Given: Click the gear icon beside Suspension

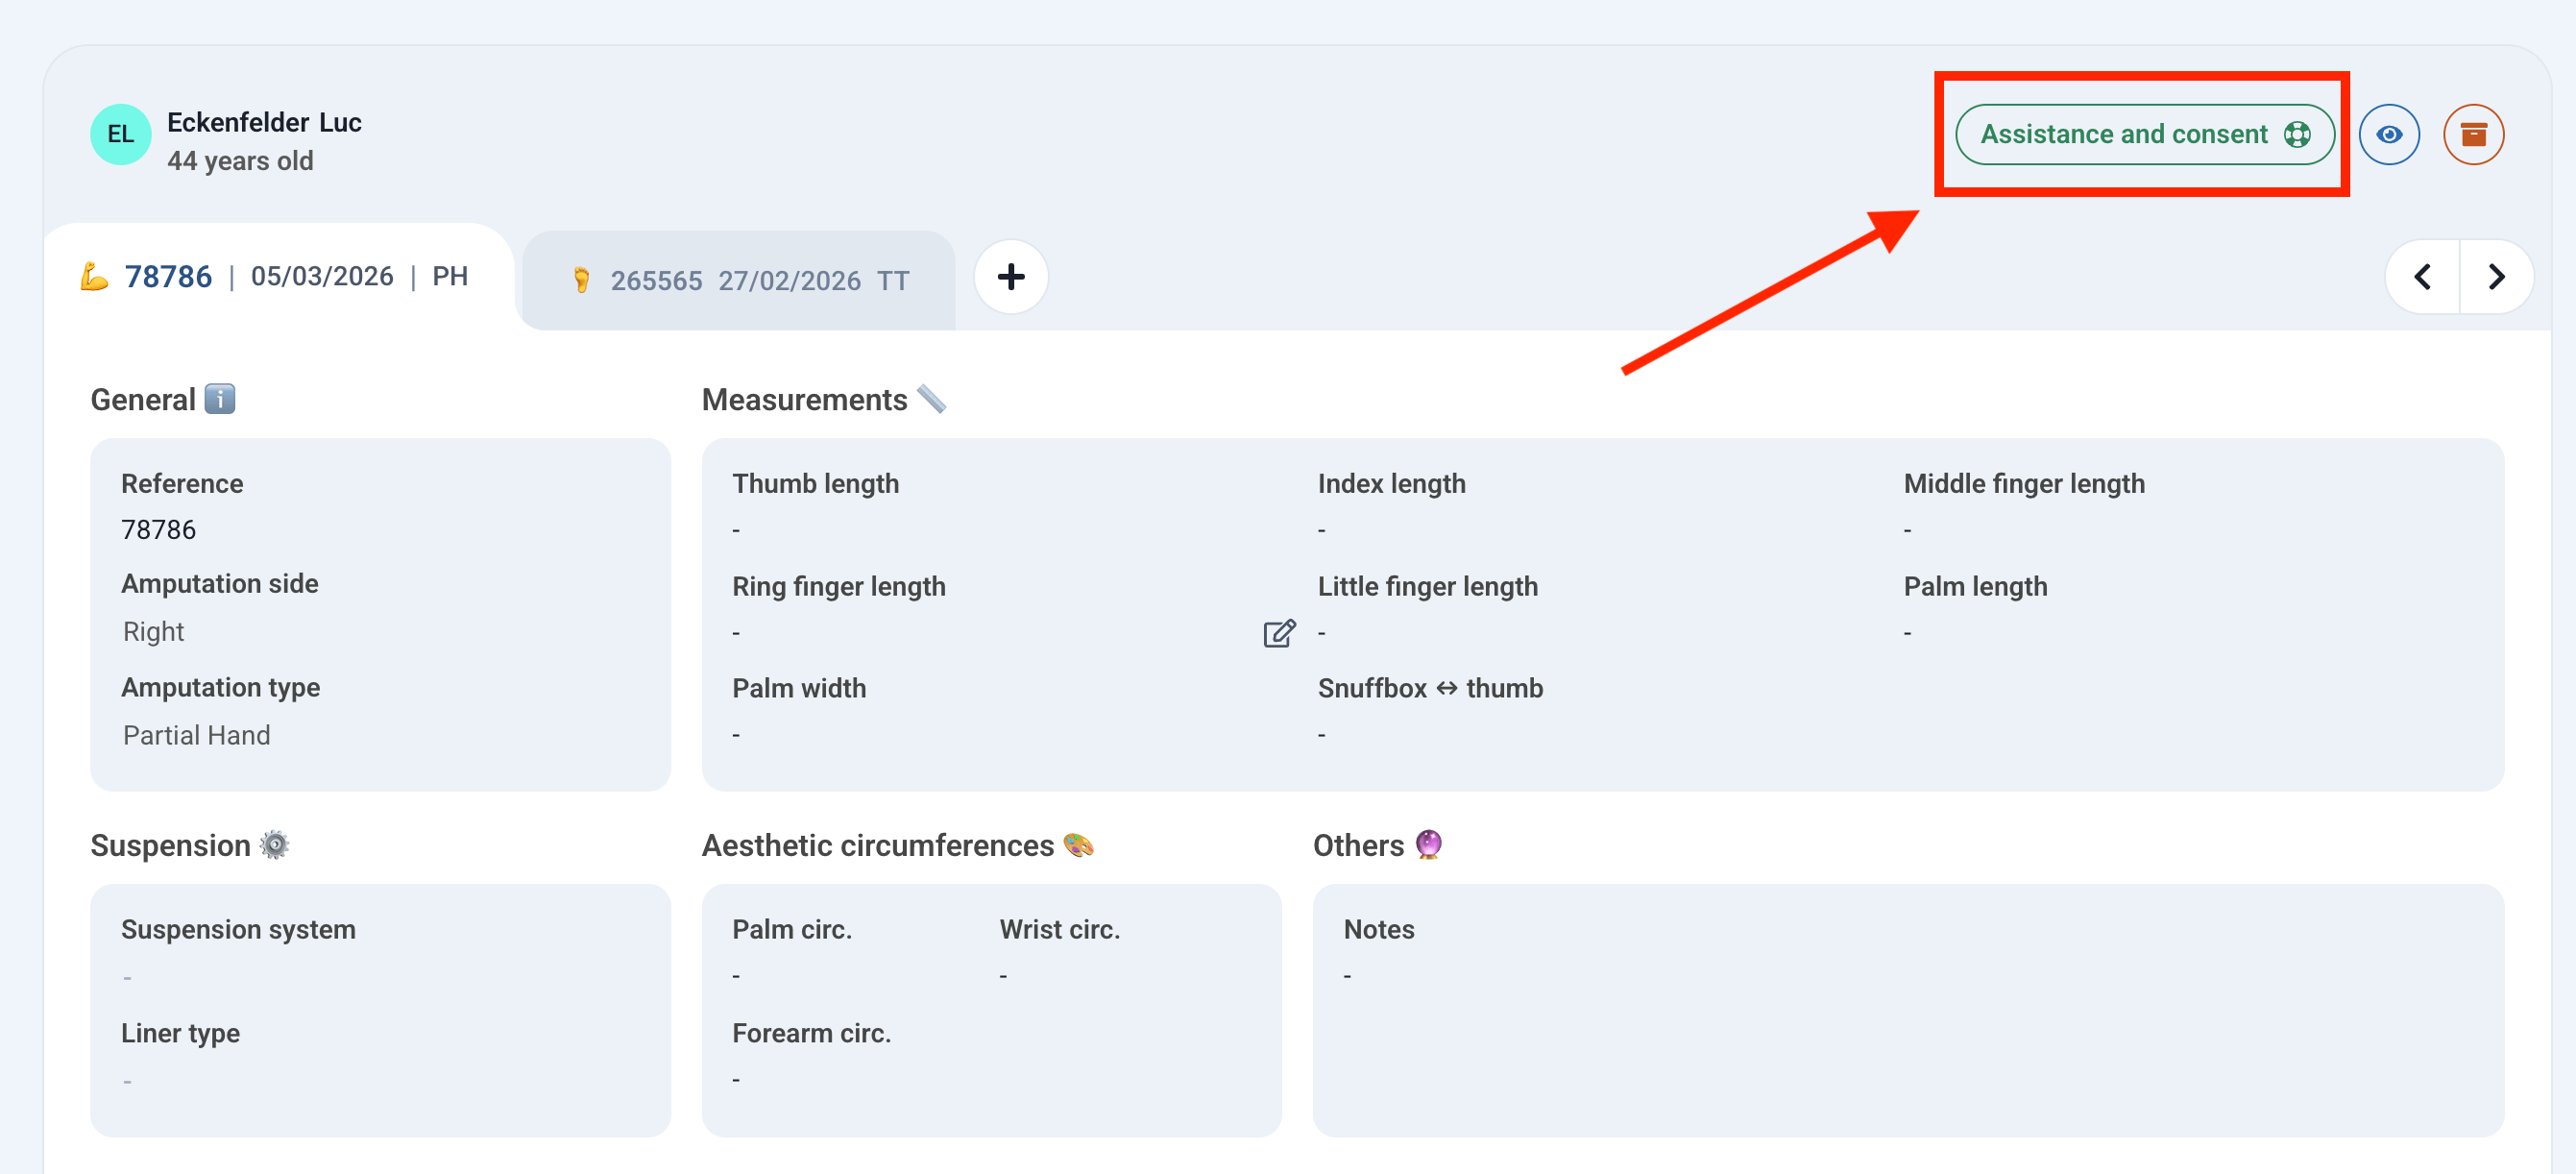Looking at the screenshot, I should [274, 845].
